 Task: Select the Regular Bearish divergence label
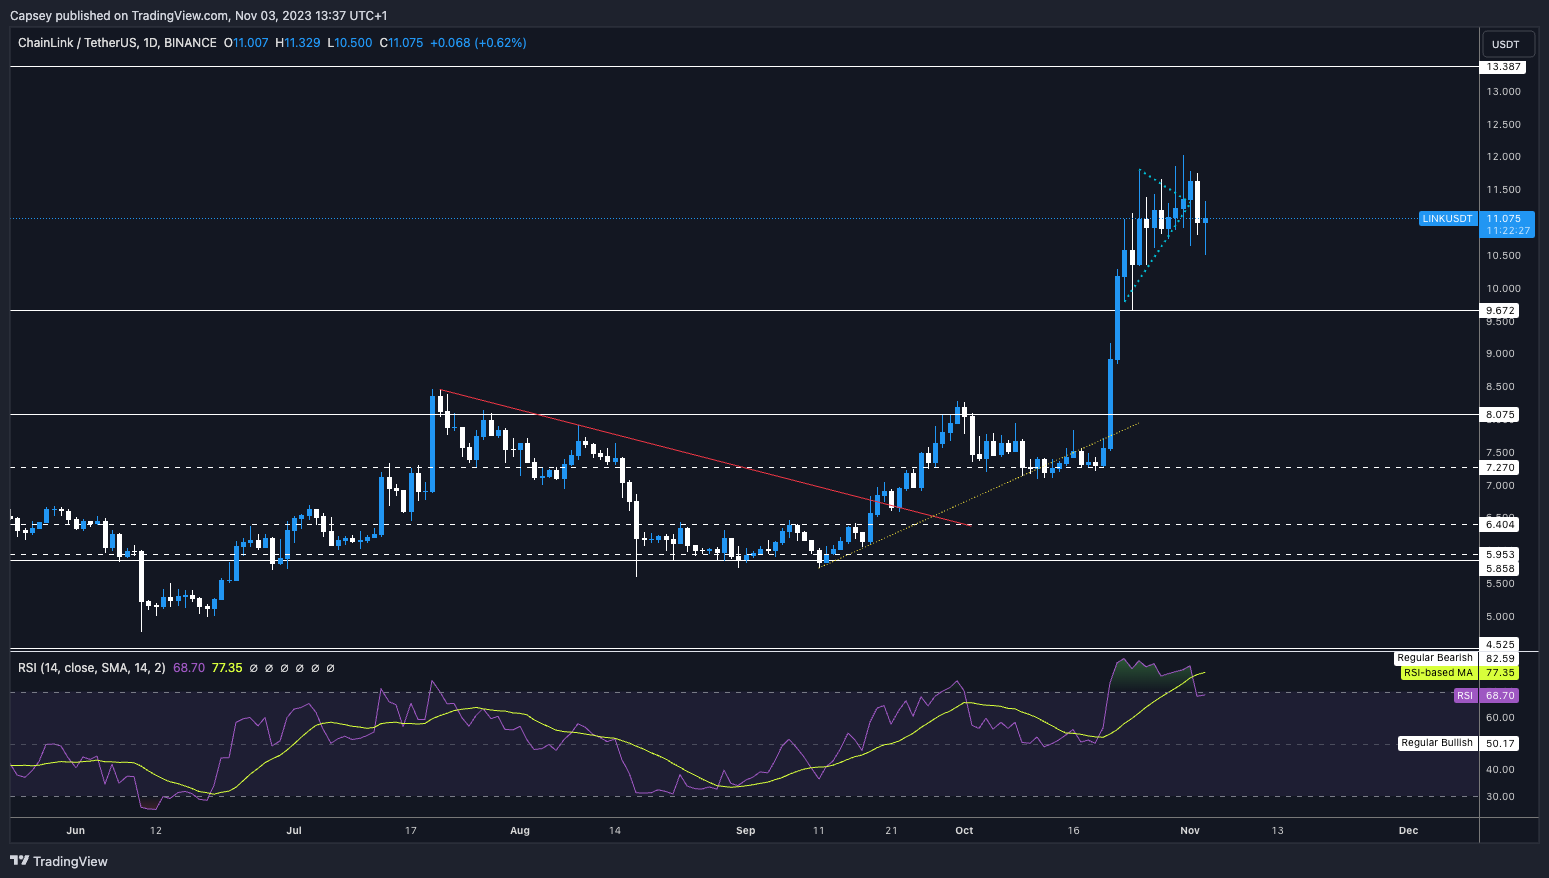pos(1435,658)
